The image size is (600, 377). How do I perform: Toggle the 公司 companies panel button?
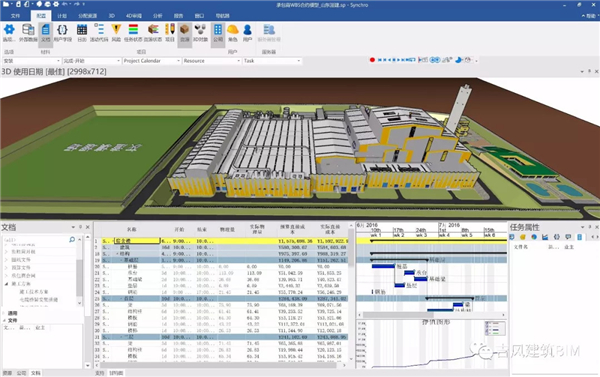pyautogui.click(x=218, y=33)
